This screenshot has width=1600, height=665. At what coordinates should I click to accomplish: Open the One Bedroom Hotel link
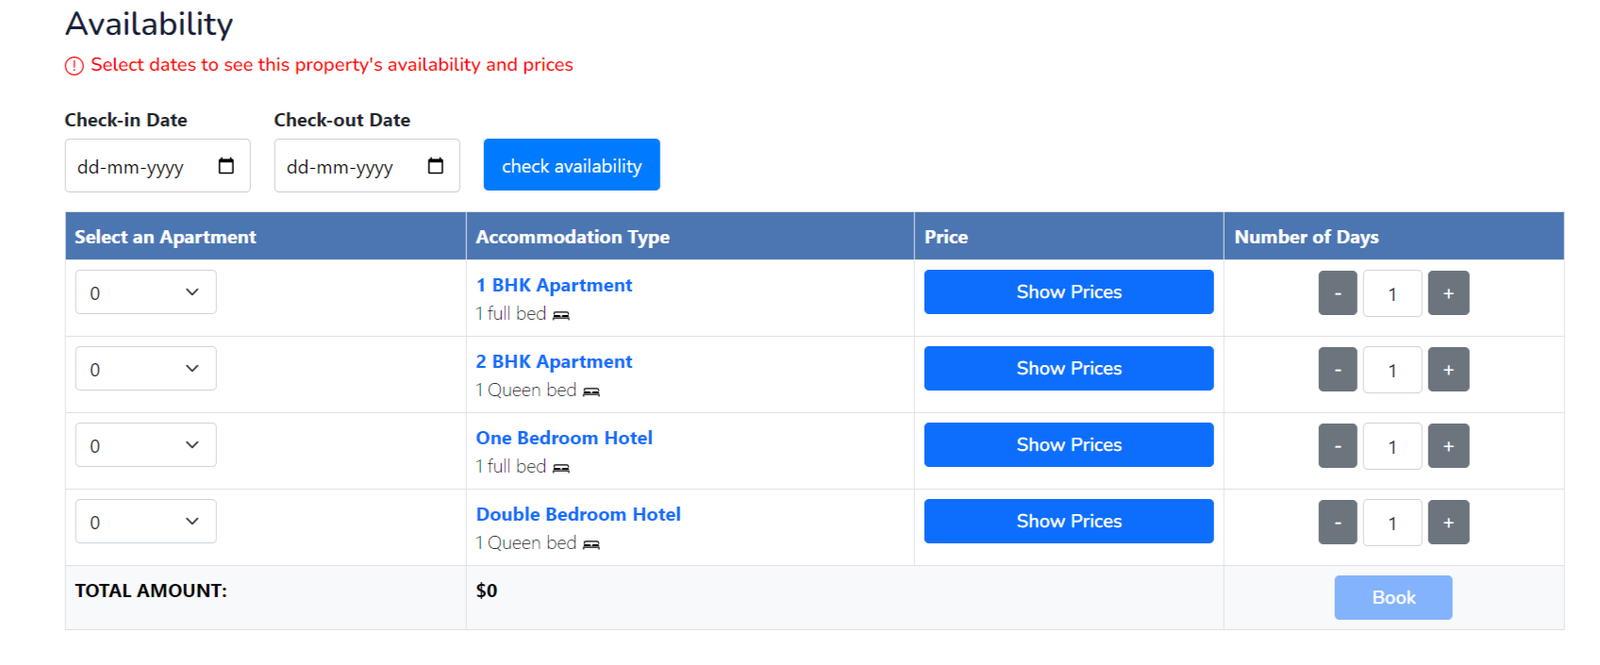coord(564,438)
